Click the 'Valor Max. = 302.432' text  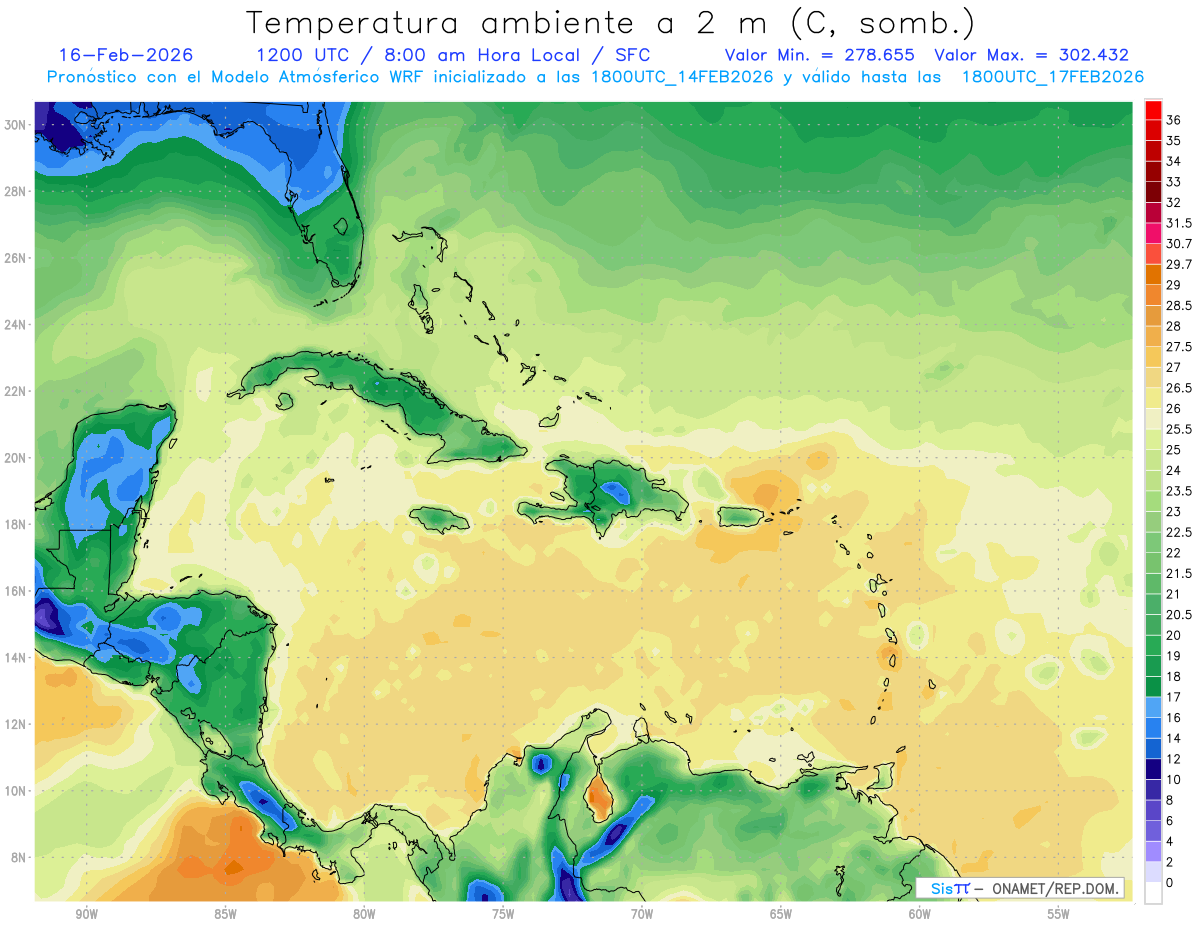pyautogui.click(x=1031, y=55)
